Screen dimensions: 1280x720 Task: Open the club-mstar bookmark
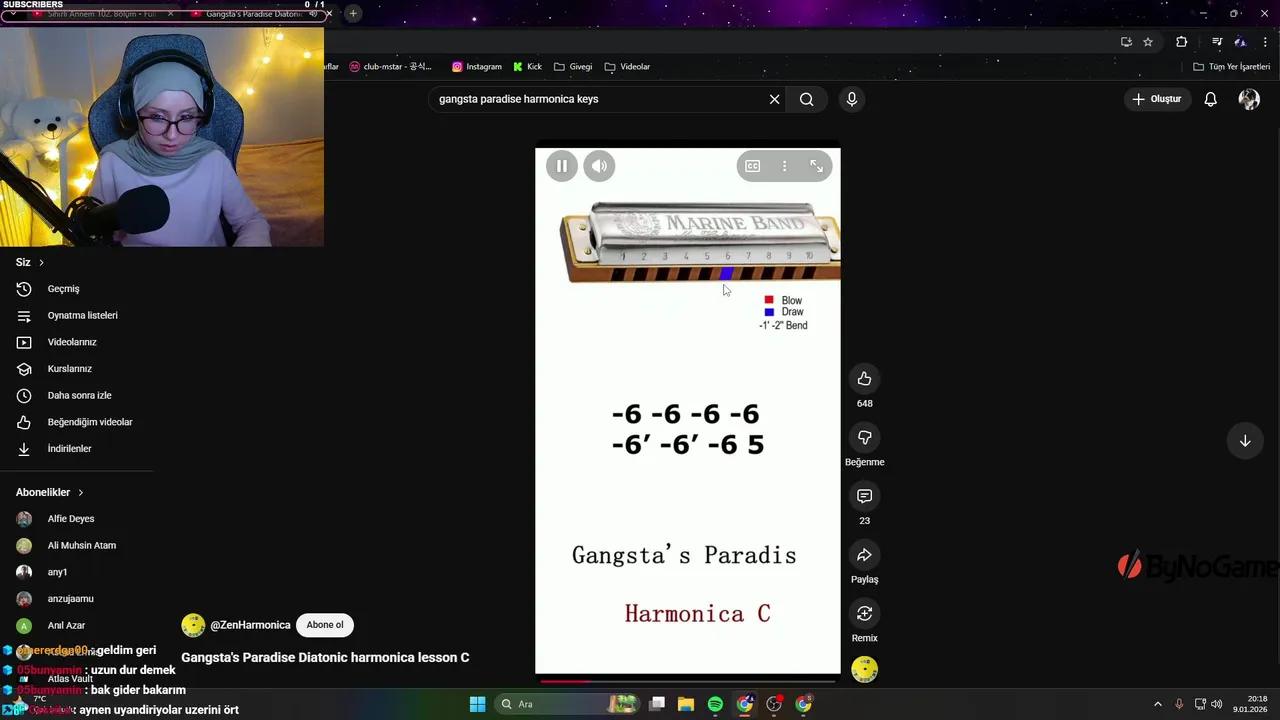(390, 67)
